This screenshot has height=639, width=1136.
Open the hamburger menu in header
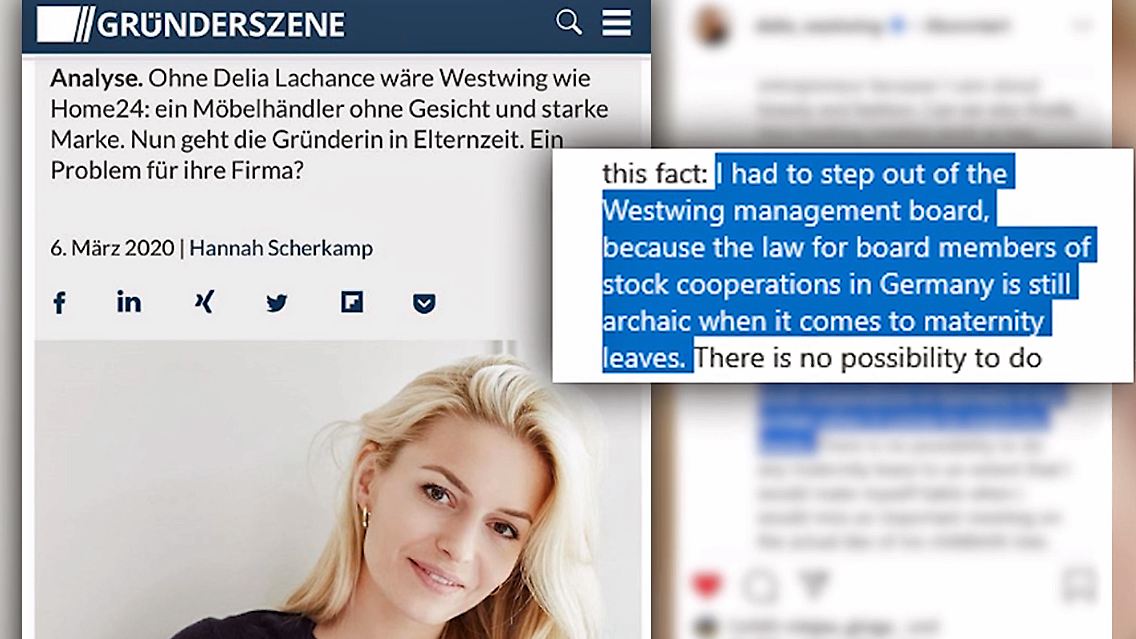click(617, 22)
